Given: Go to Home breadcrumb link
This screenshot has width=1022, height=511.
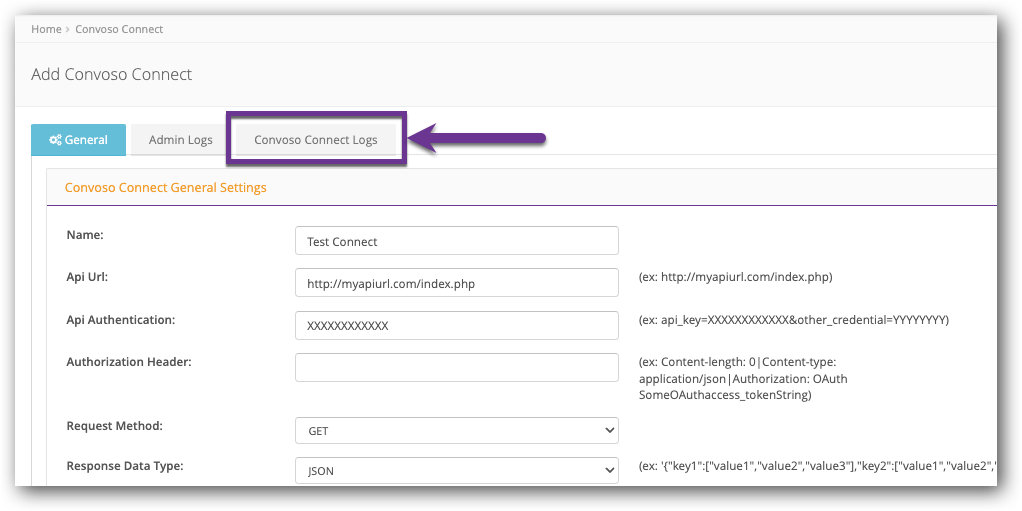Looking at the screenshot, I should tap(46, 29).
